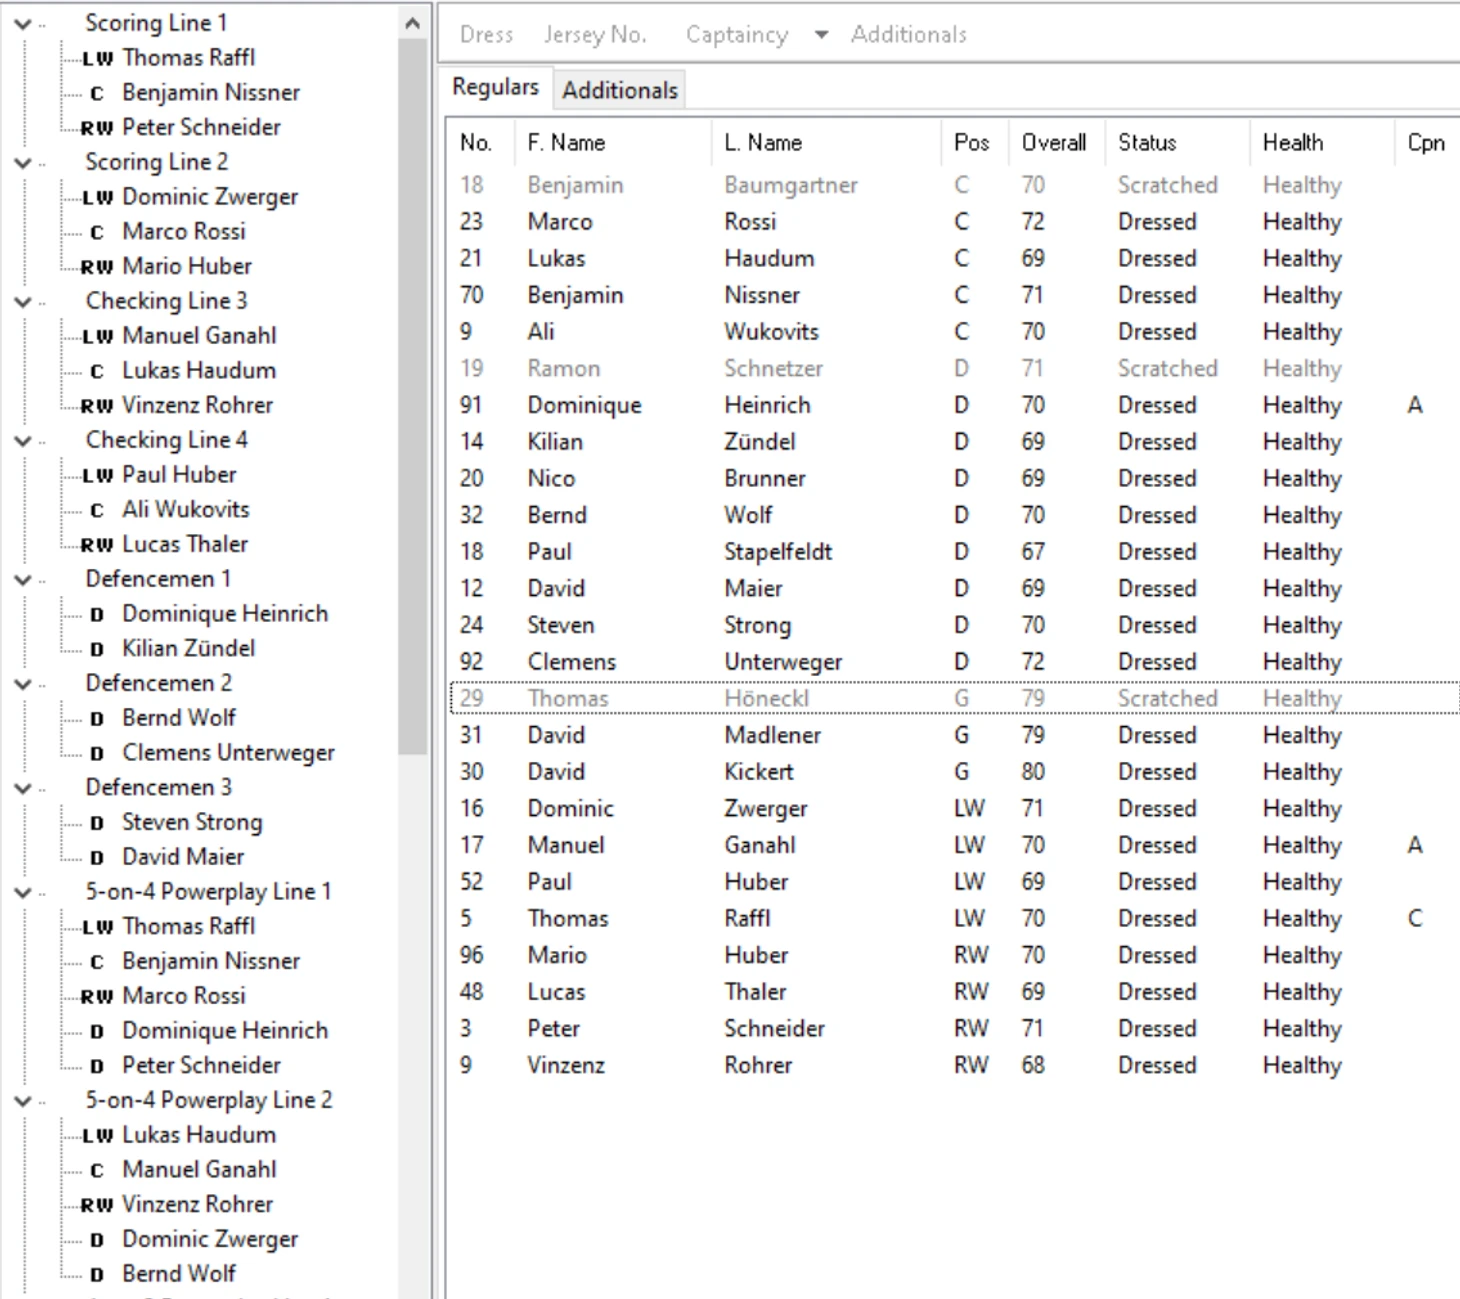1460x1299 pixels.
Task: Click RW icon beside Lucas Thaler
Action: [97, 545]
